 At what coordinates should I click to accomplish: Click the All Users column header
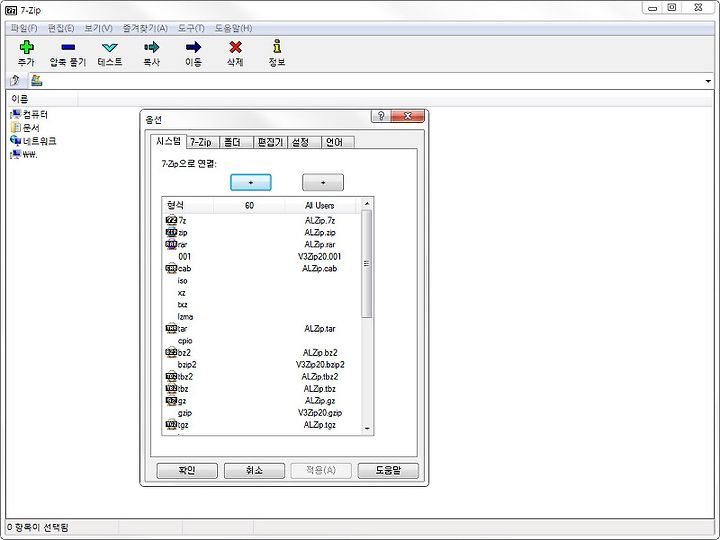tap(320, 205)
